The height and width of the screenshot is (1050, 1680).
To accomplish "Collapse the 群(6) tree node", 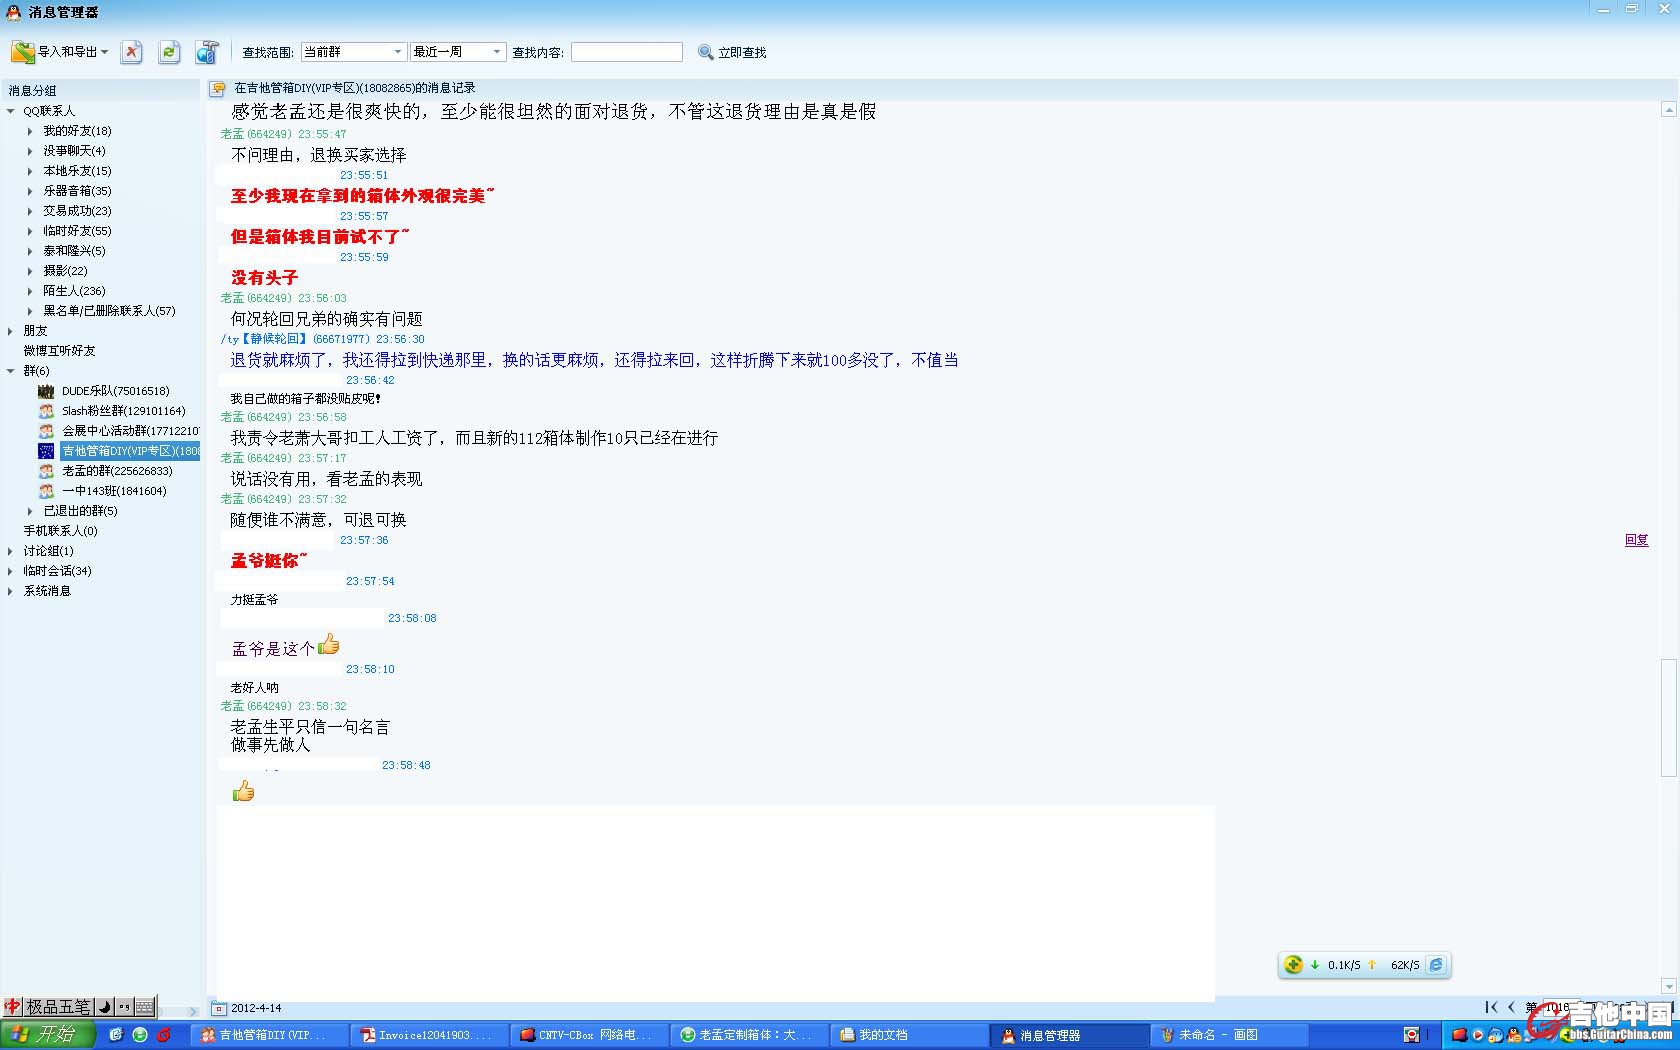I will 11,371.
